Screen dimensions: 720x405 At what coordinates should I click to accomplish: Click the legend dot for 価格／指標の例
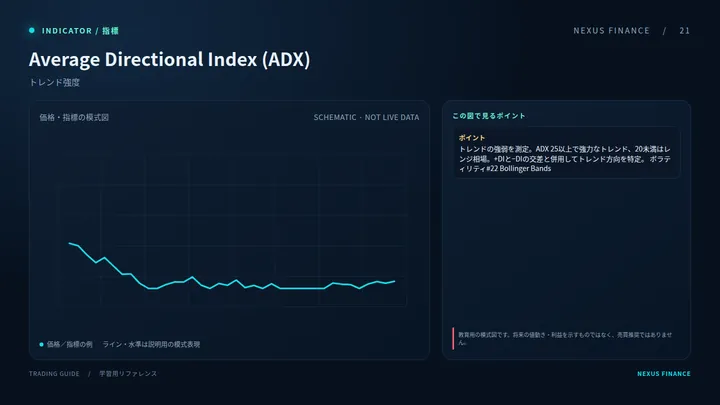[x=41, y=344]
